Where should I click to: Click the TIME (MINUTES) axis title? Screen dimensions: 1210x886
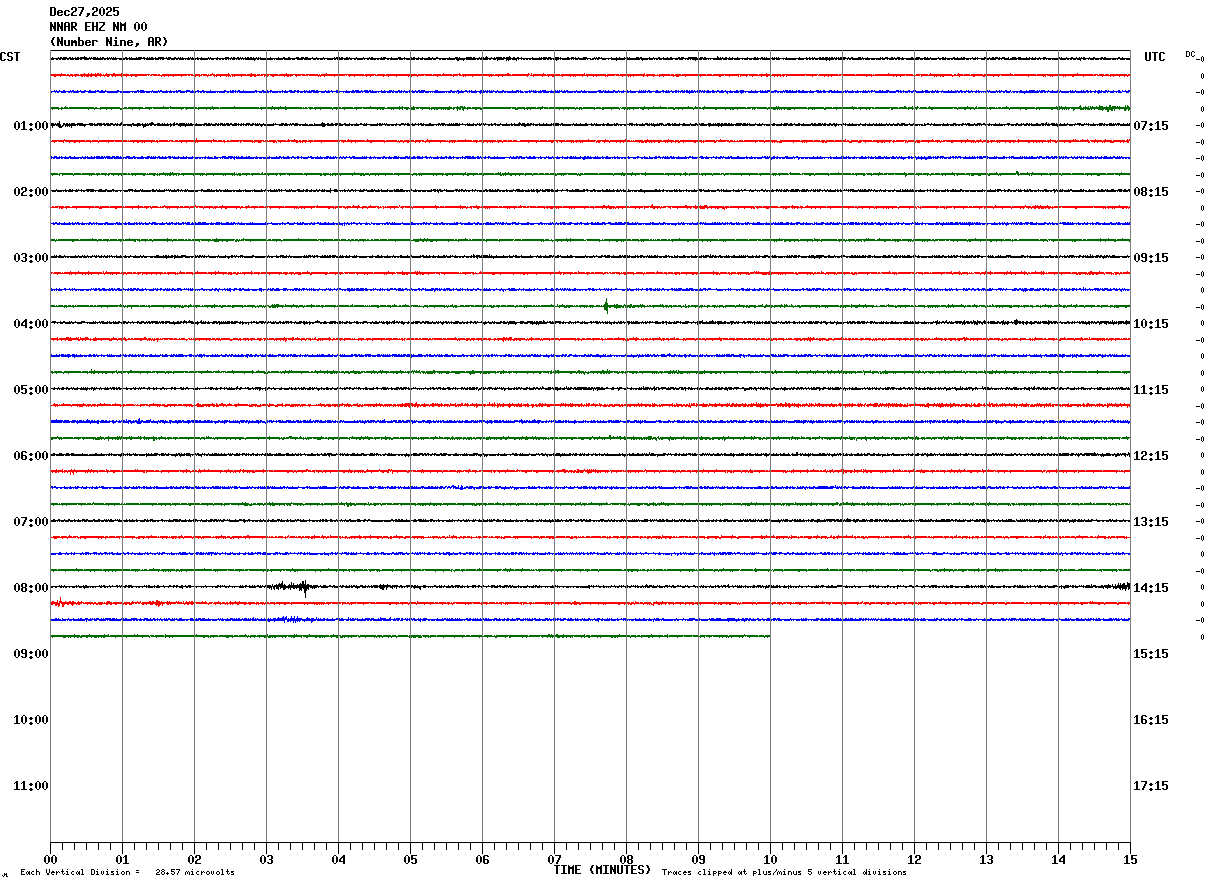(602, 870)
